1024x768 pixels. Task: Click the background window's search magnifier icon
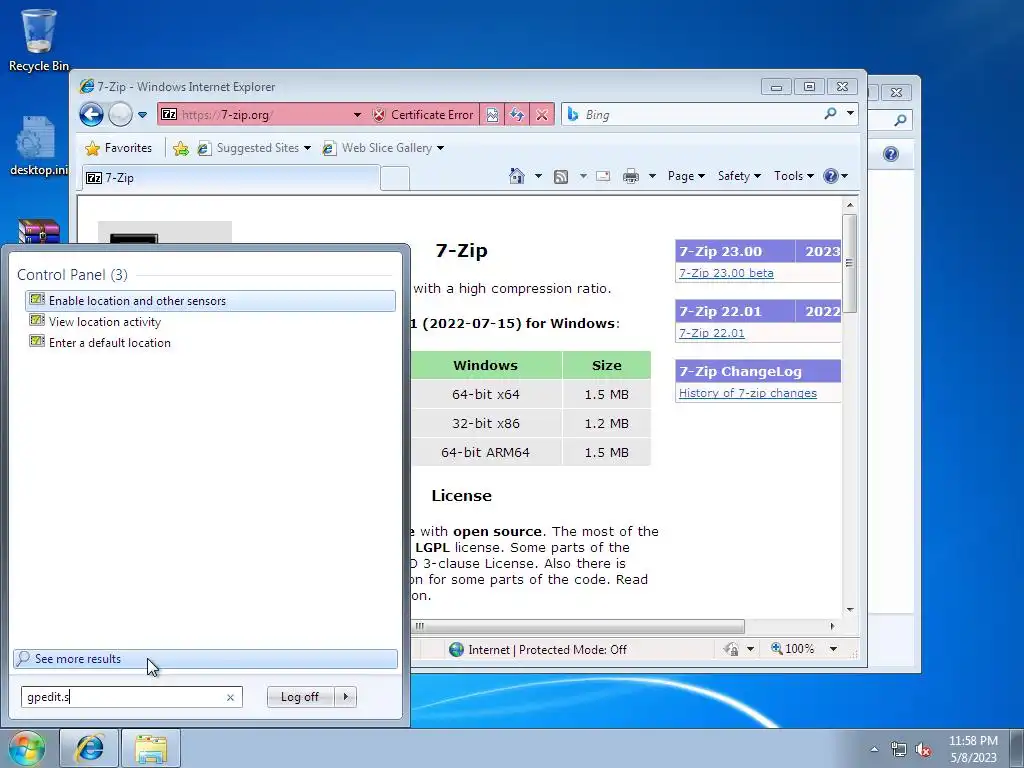900,120
